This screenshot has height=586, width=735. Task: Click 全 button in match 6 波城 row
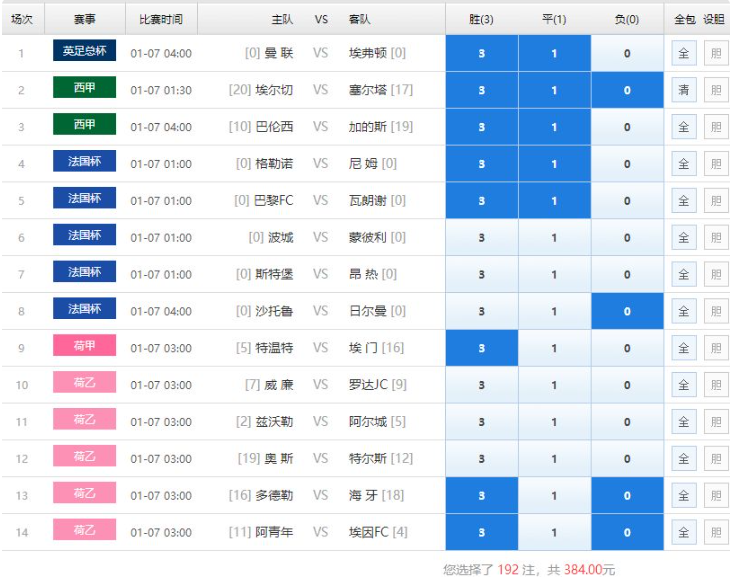click(x=683, y=238)
